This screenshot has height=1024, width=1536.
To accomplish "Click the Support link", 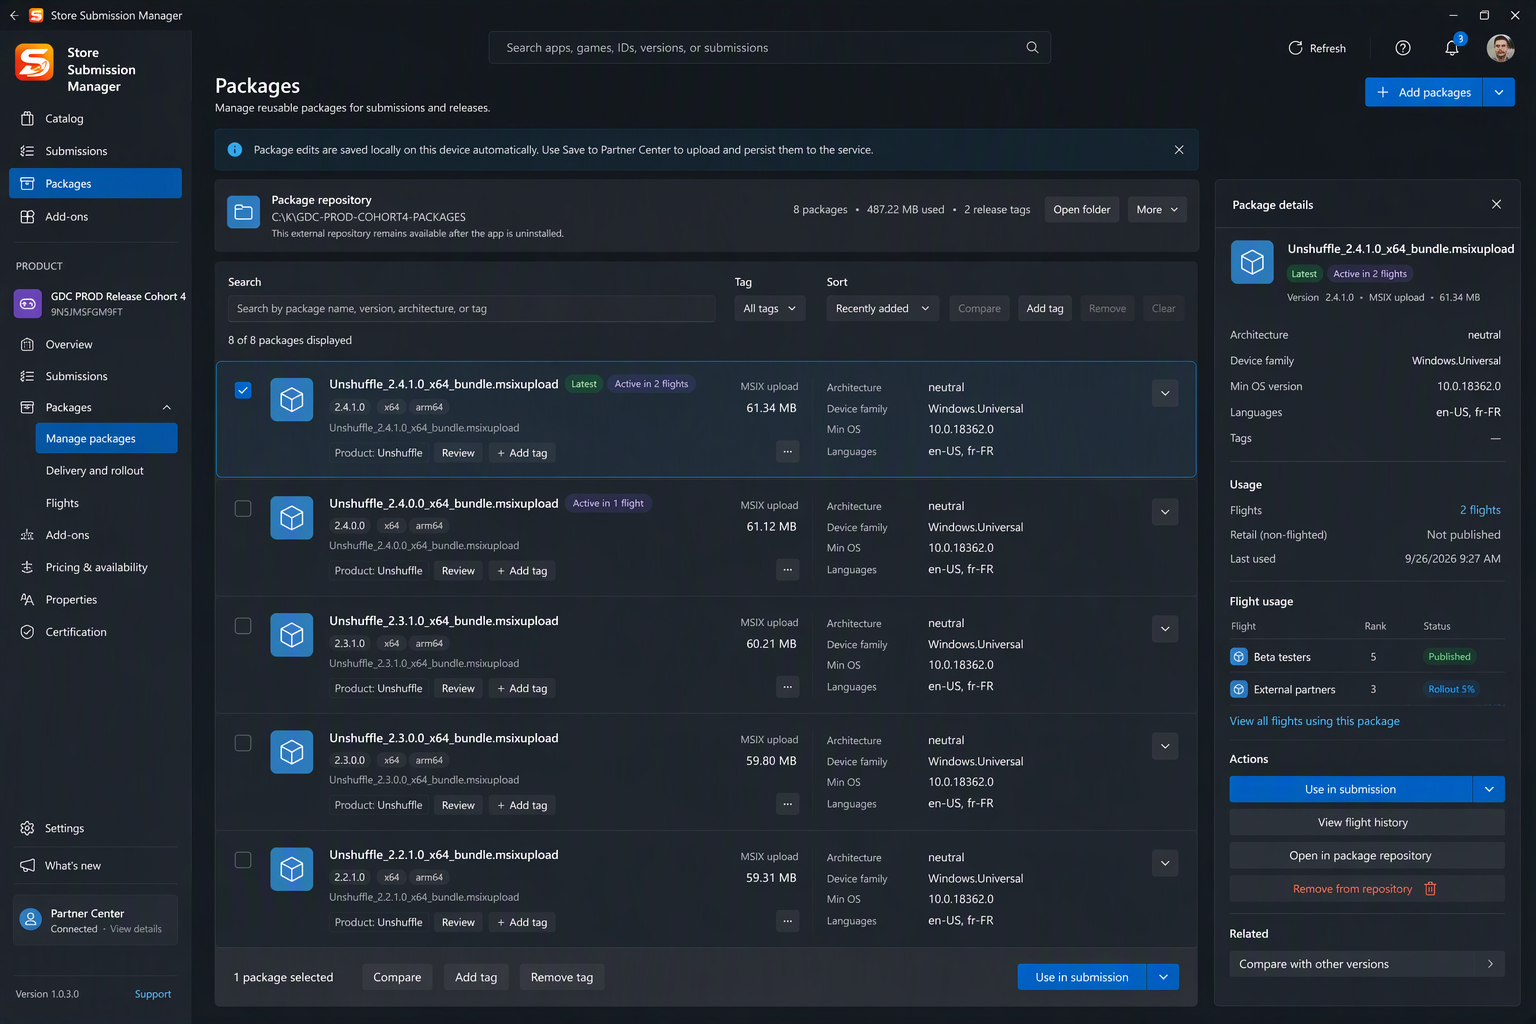I will (x=153, y=994).
